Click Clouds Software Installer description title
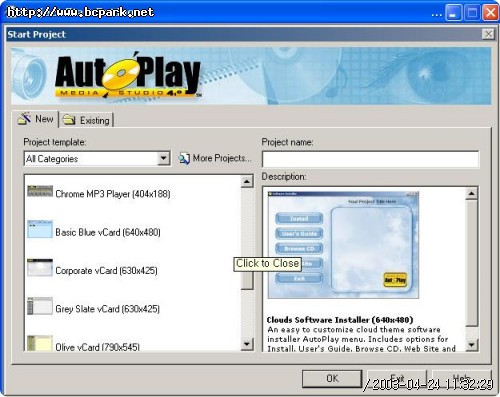Screen dimensions: 500x397 tap(340, 320)
